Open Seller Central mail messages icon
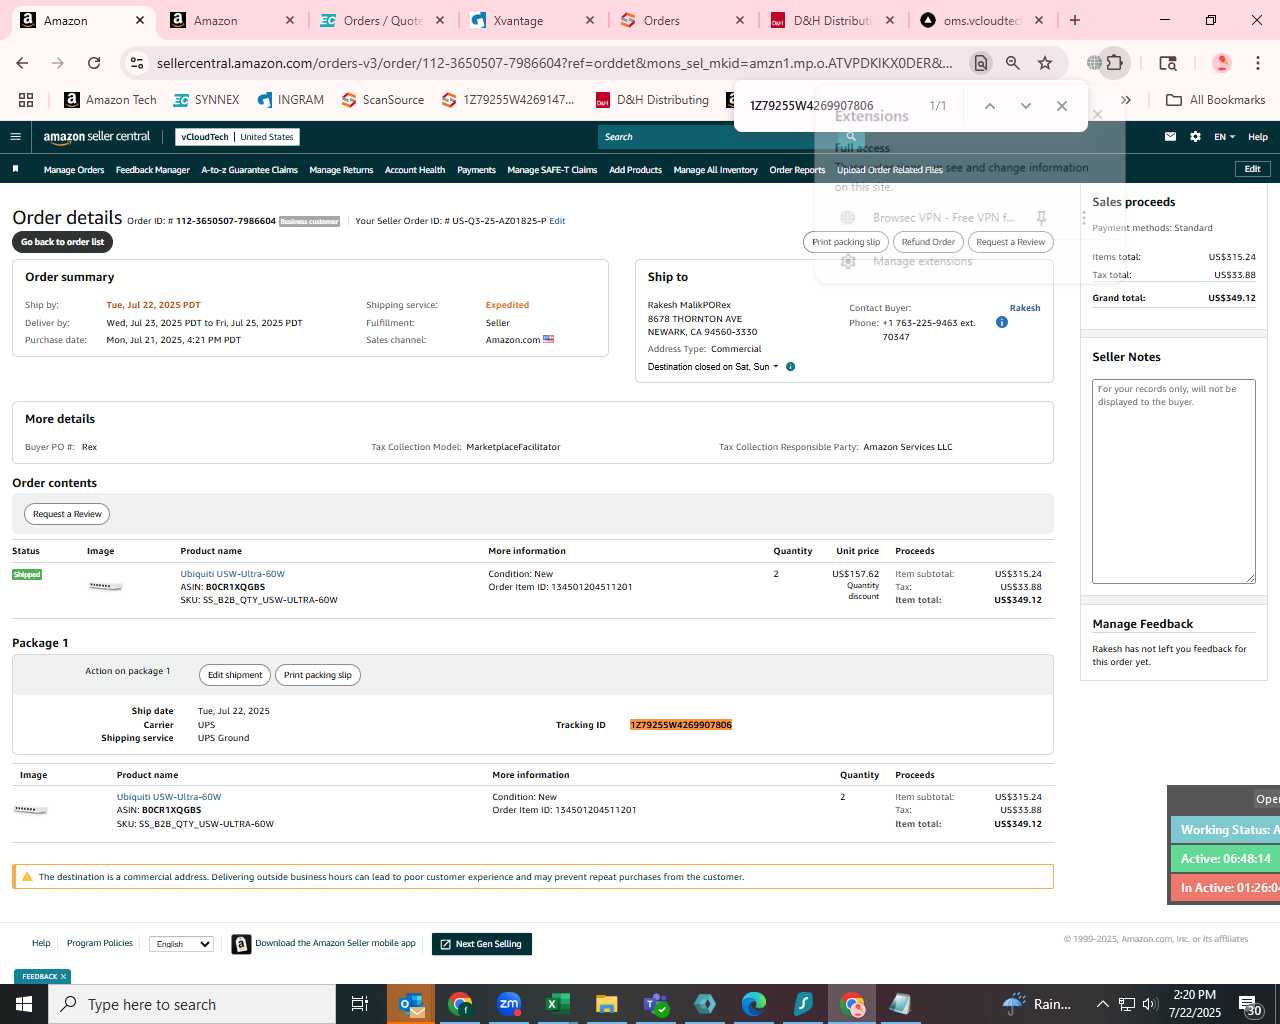 click(x=1170, y=137)
